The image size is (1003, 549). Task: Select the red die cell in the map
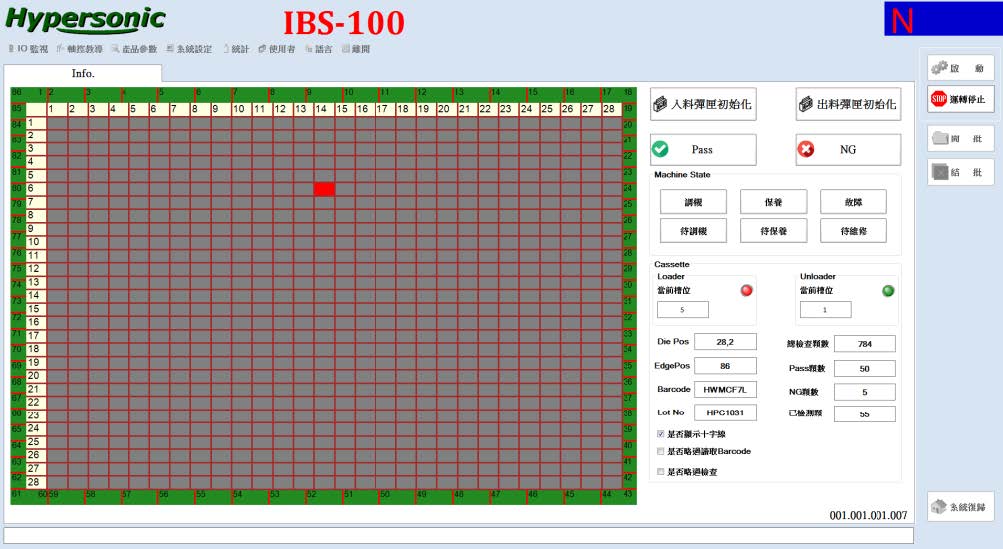[x=324, y=189]
